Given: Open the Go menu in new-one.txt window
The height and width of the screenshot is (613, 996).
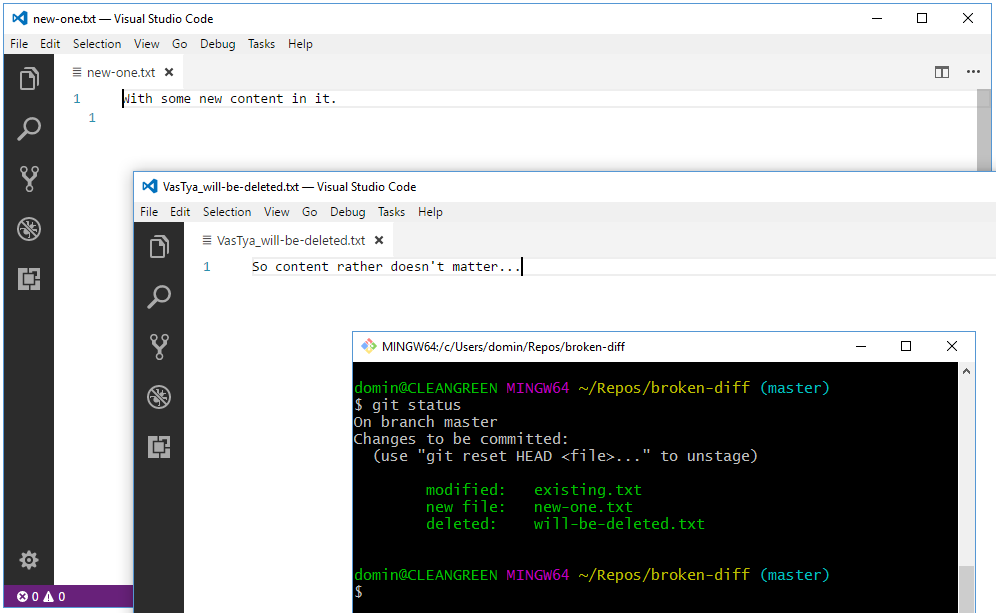Looking at the screenshot, I should pyautogui.click(x=179, y=44).
